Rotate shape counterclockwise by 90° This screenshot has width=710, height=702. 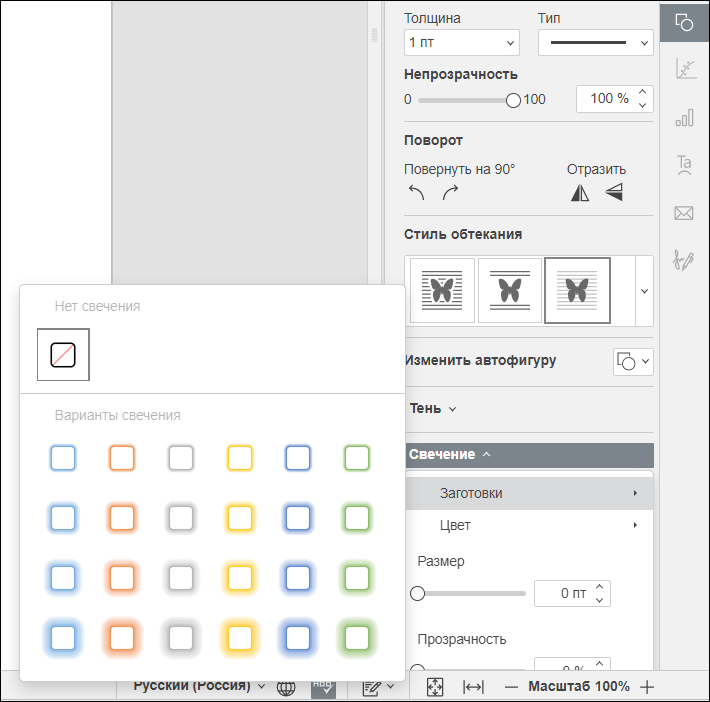tap(416, 192)
